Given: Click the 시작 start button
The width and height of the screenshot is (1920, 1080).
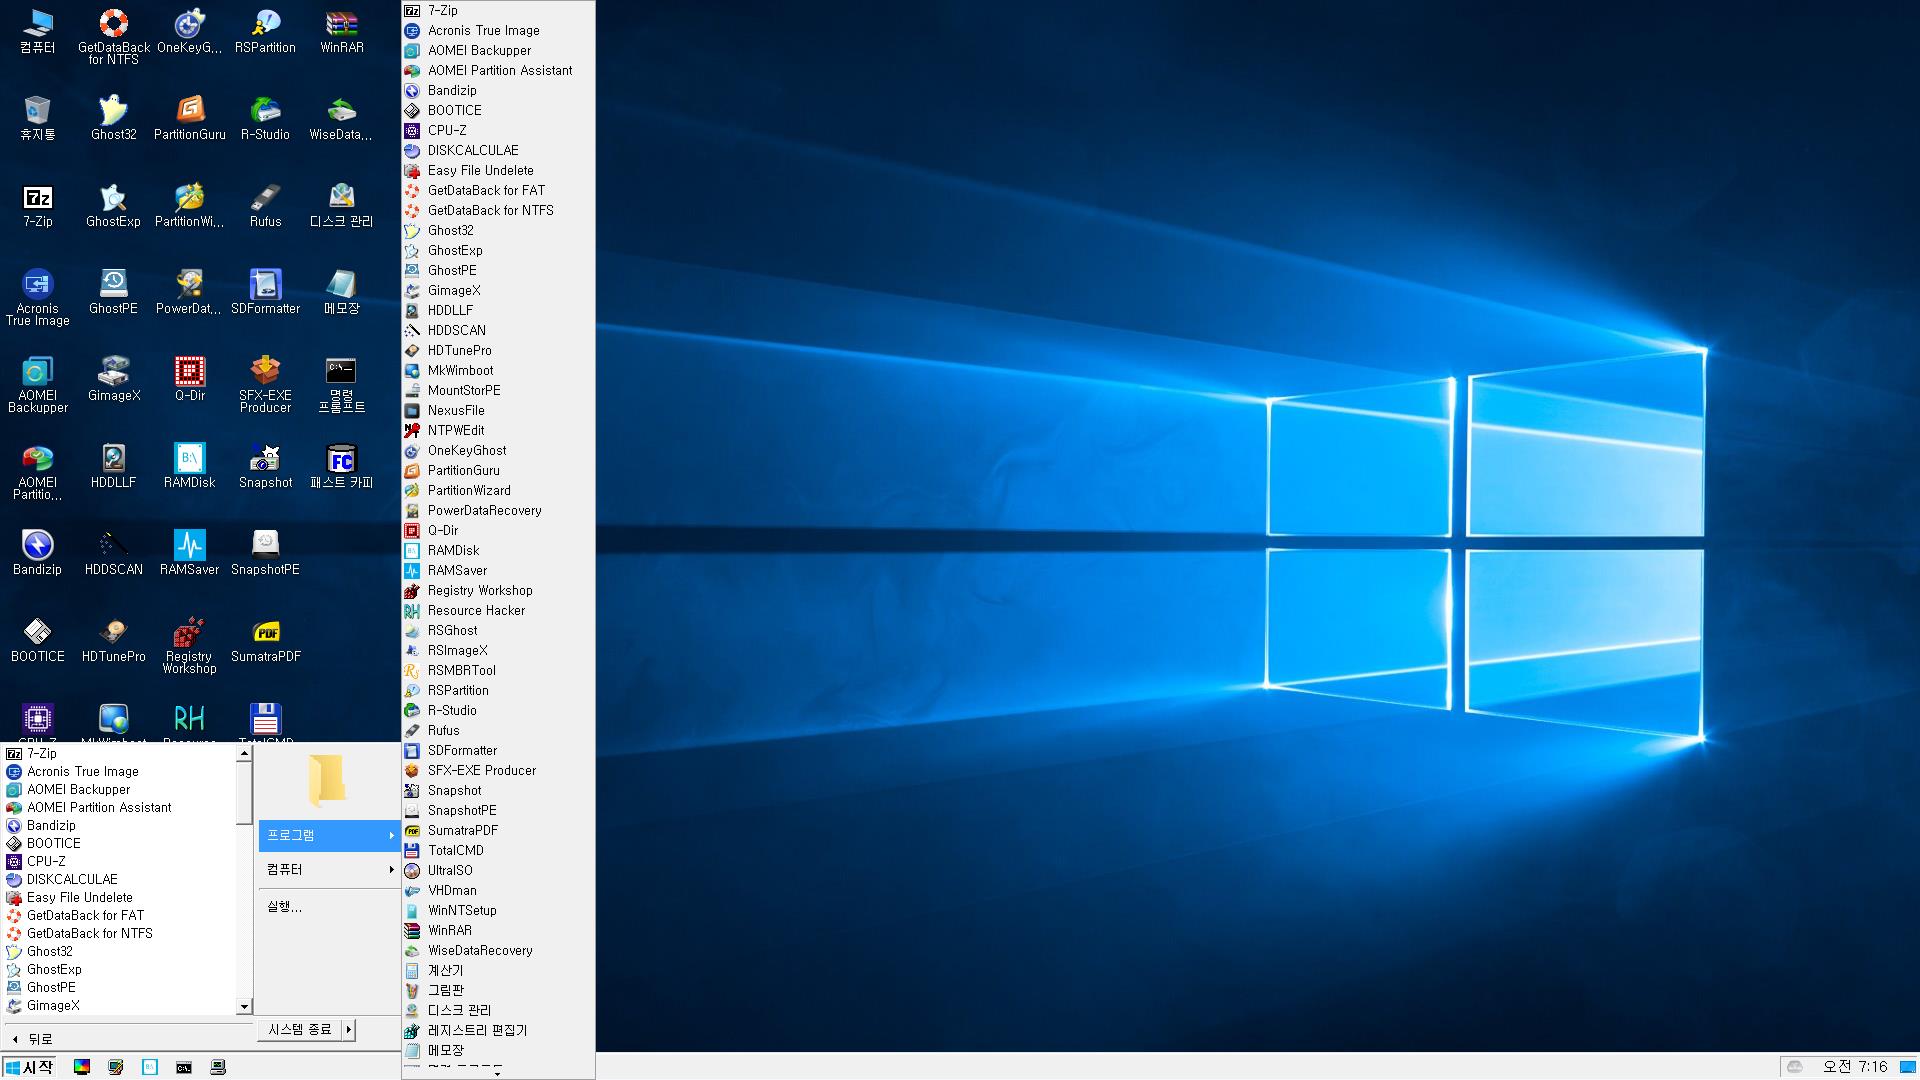Looking at the screenshot, I should tap(29, 1067).
